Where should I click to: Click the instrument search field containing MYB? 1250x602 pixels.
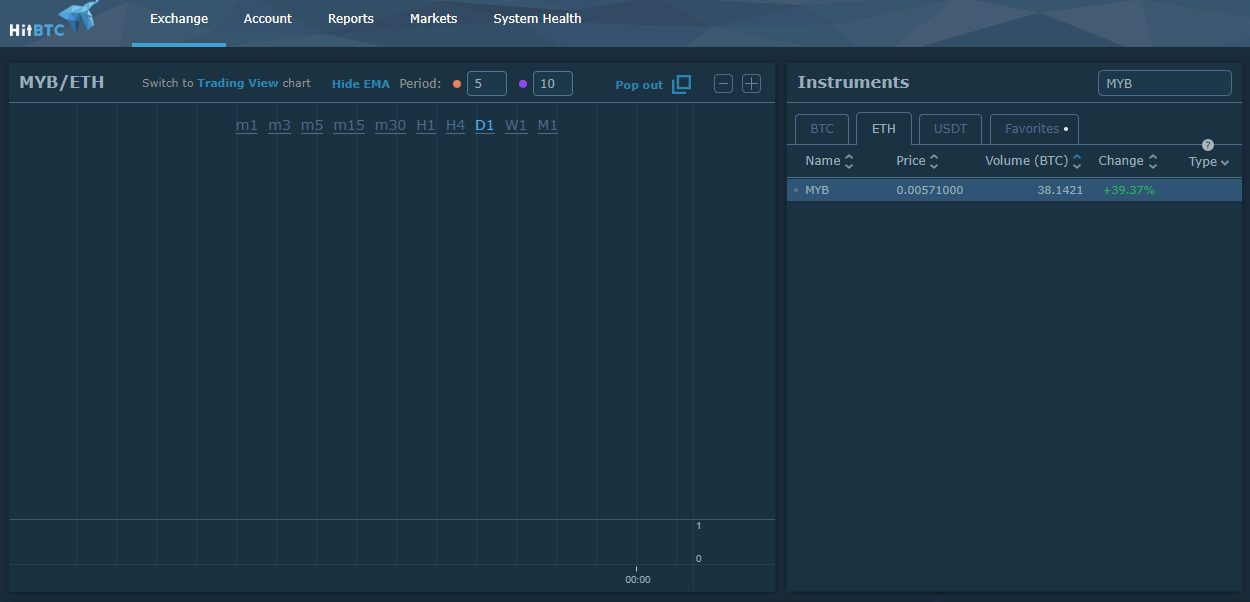coord(1165,83)
